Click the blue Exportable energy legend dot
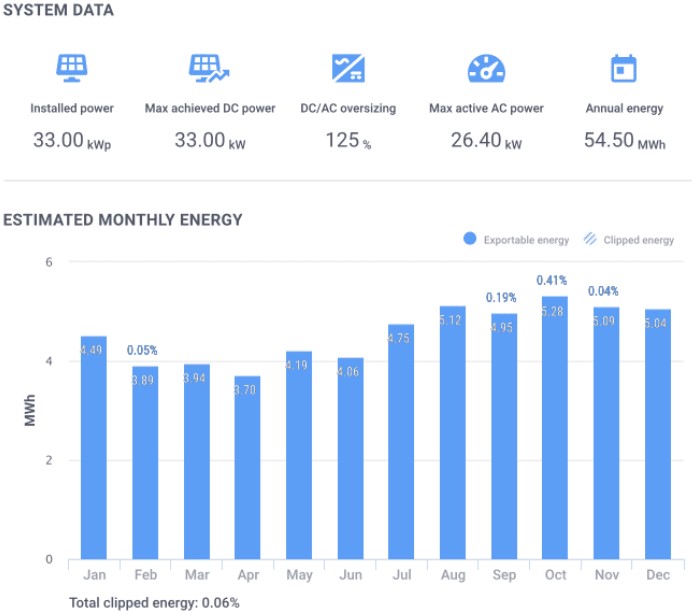Image resolution: width=692 pixels, height=615 pixels. (x=470, y=240)
